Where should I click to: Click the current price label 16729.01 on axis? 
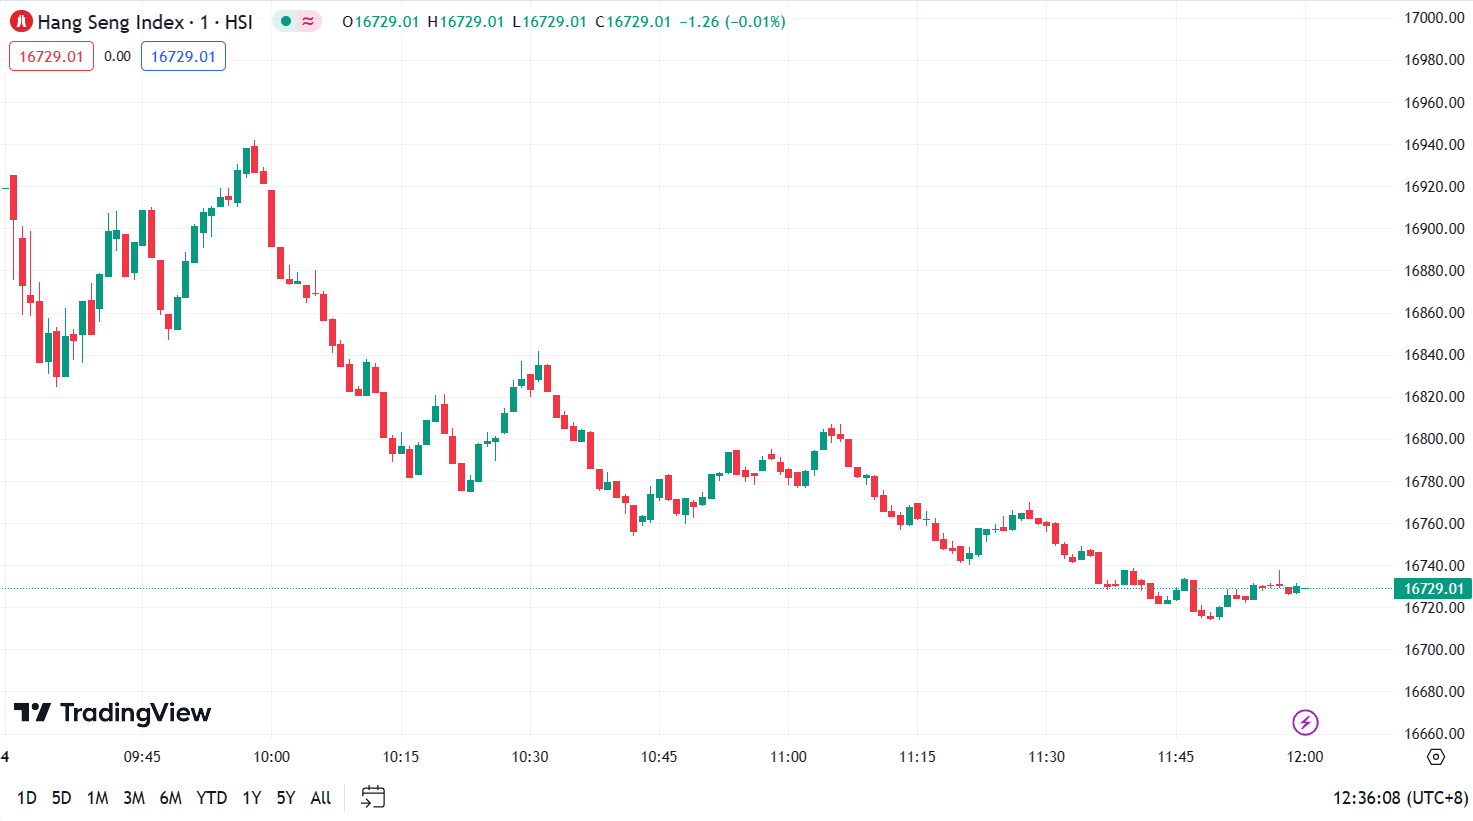1433,589
